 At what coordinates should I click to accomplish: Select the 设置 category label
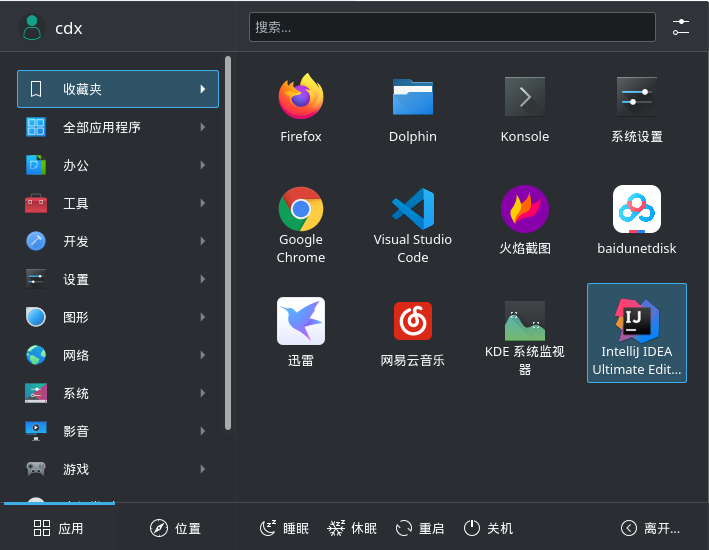(x=76, y=280)
